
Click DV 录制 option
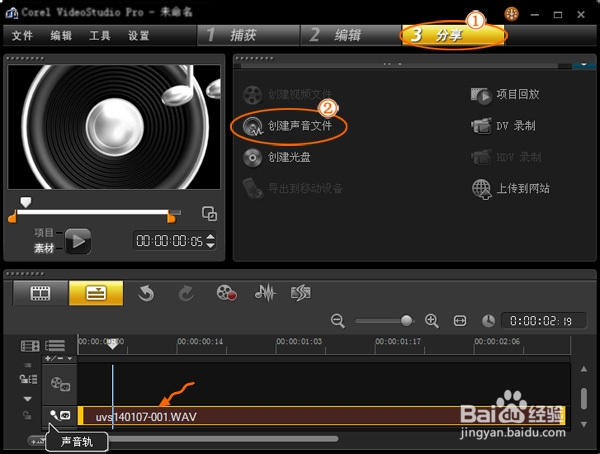(515, 126)
